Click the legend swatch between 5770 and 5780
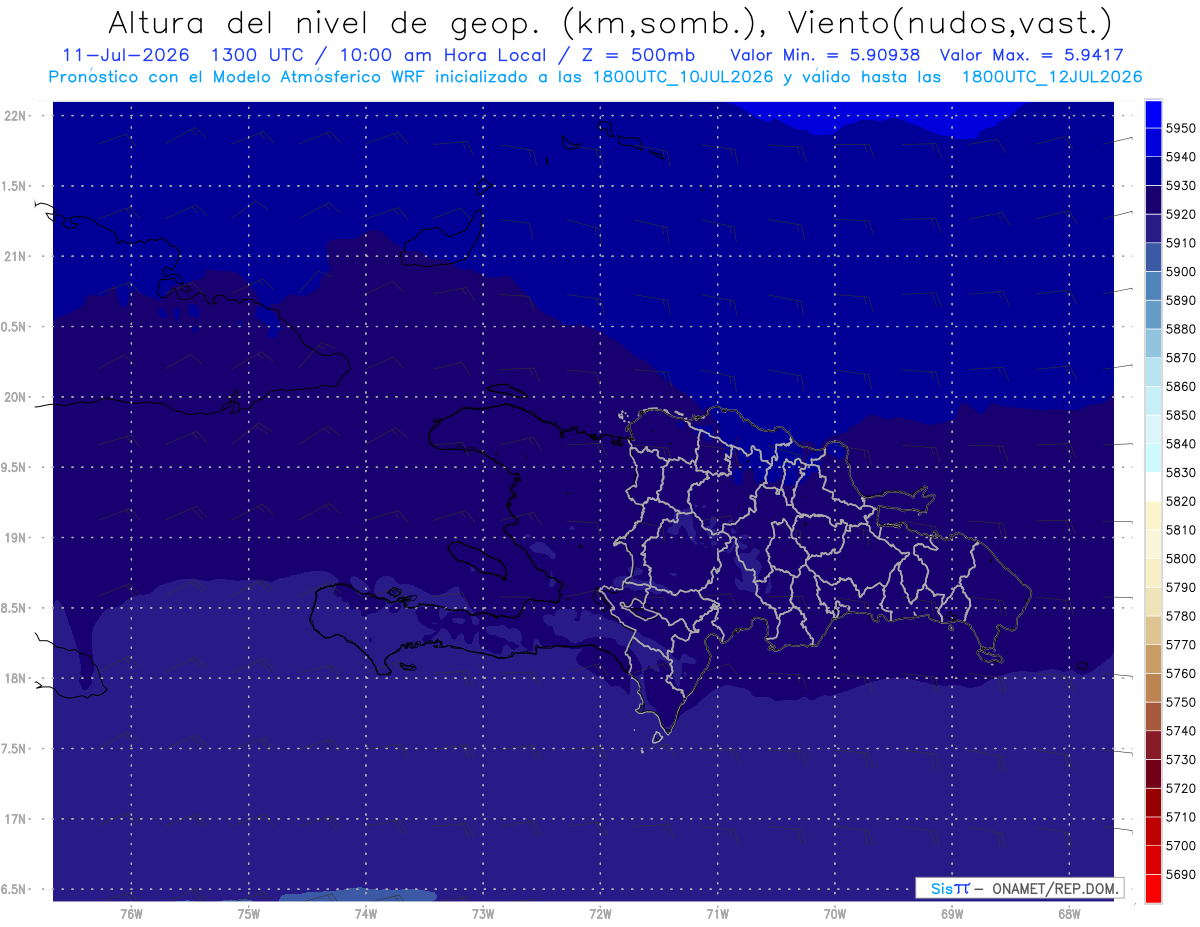Viewport: 1200px width, 927px height. [1153, 630]
